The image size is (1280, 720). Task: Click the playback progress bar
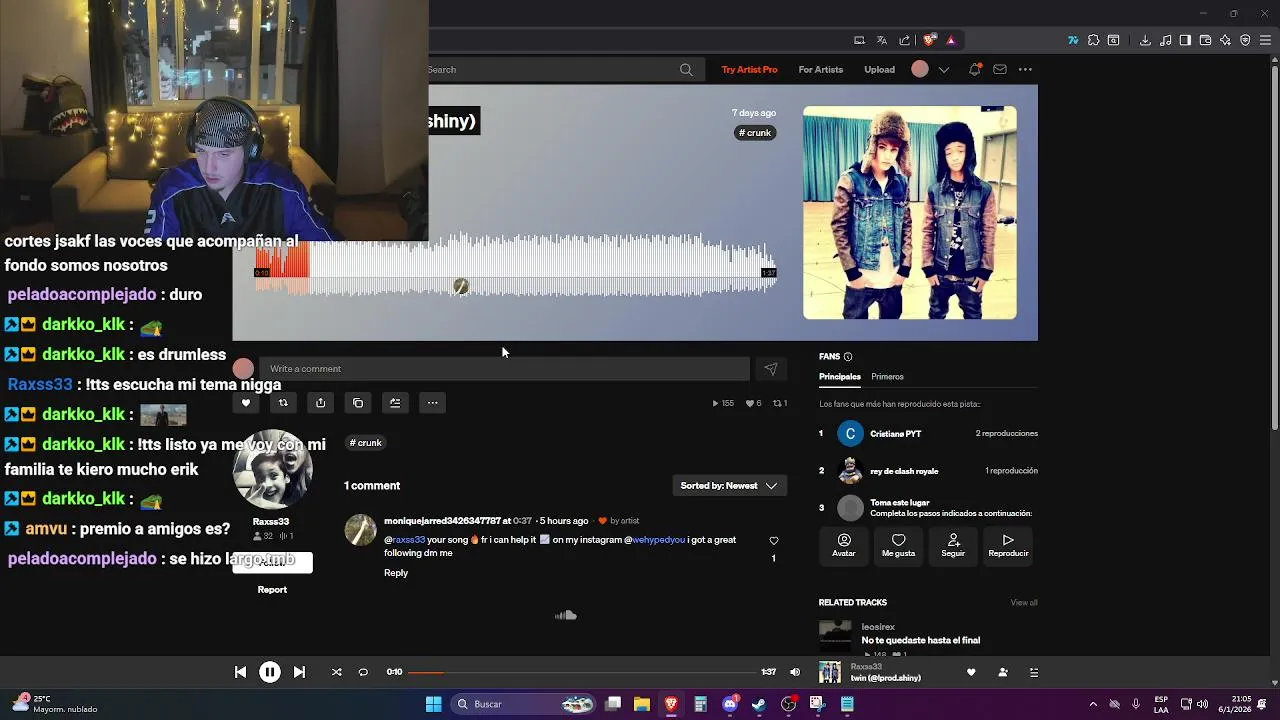point(584,672)
